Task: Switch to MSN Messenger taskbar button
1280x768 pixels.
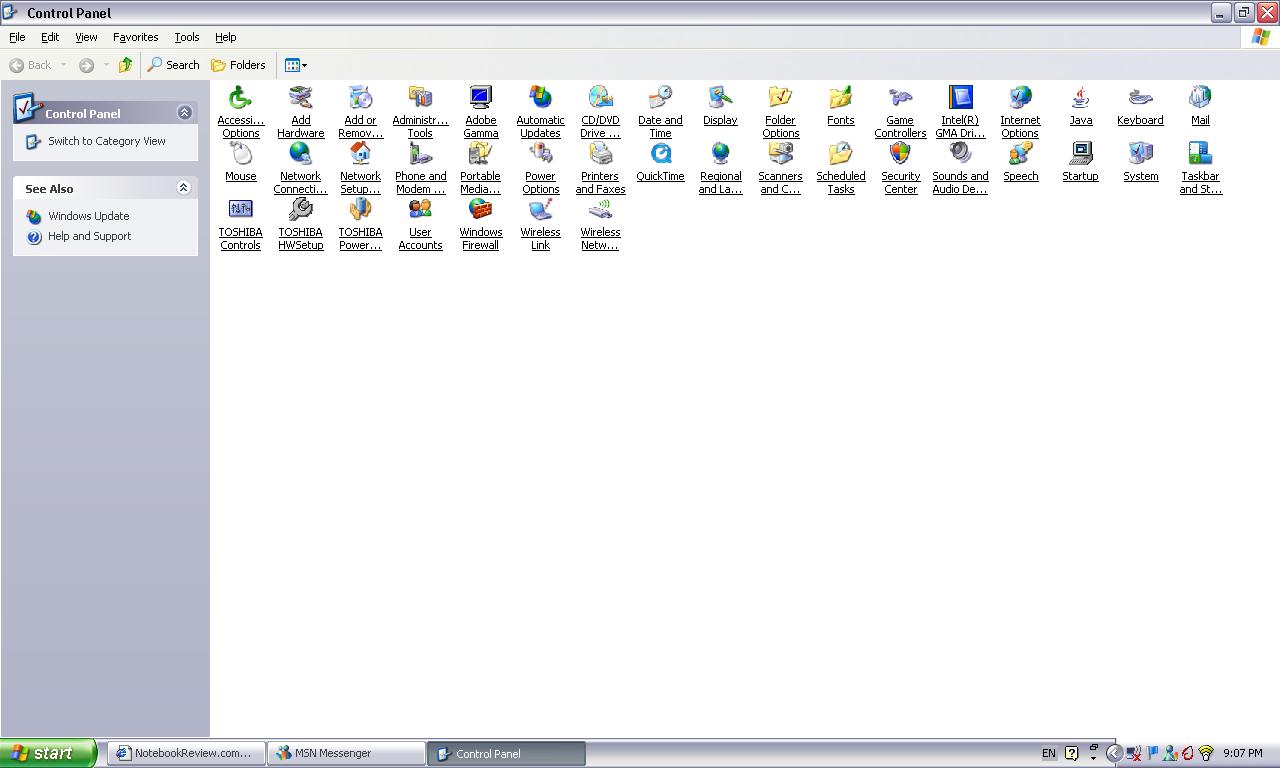Action: (x=346, y=753)
